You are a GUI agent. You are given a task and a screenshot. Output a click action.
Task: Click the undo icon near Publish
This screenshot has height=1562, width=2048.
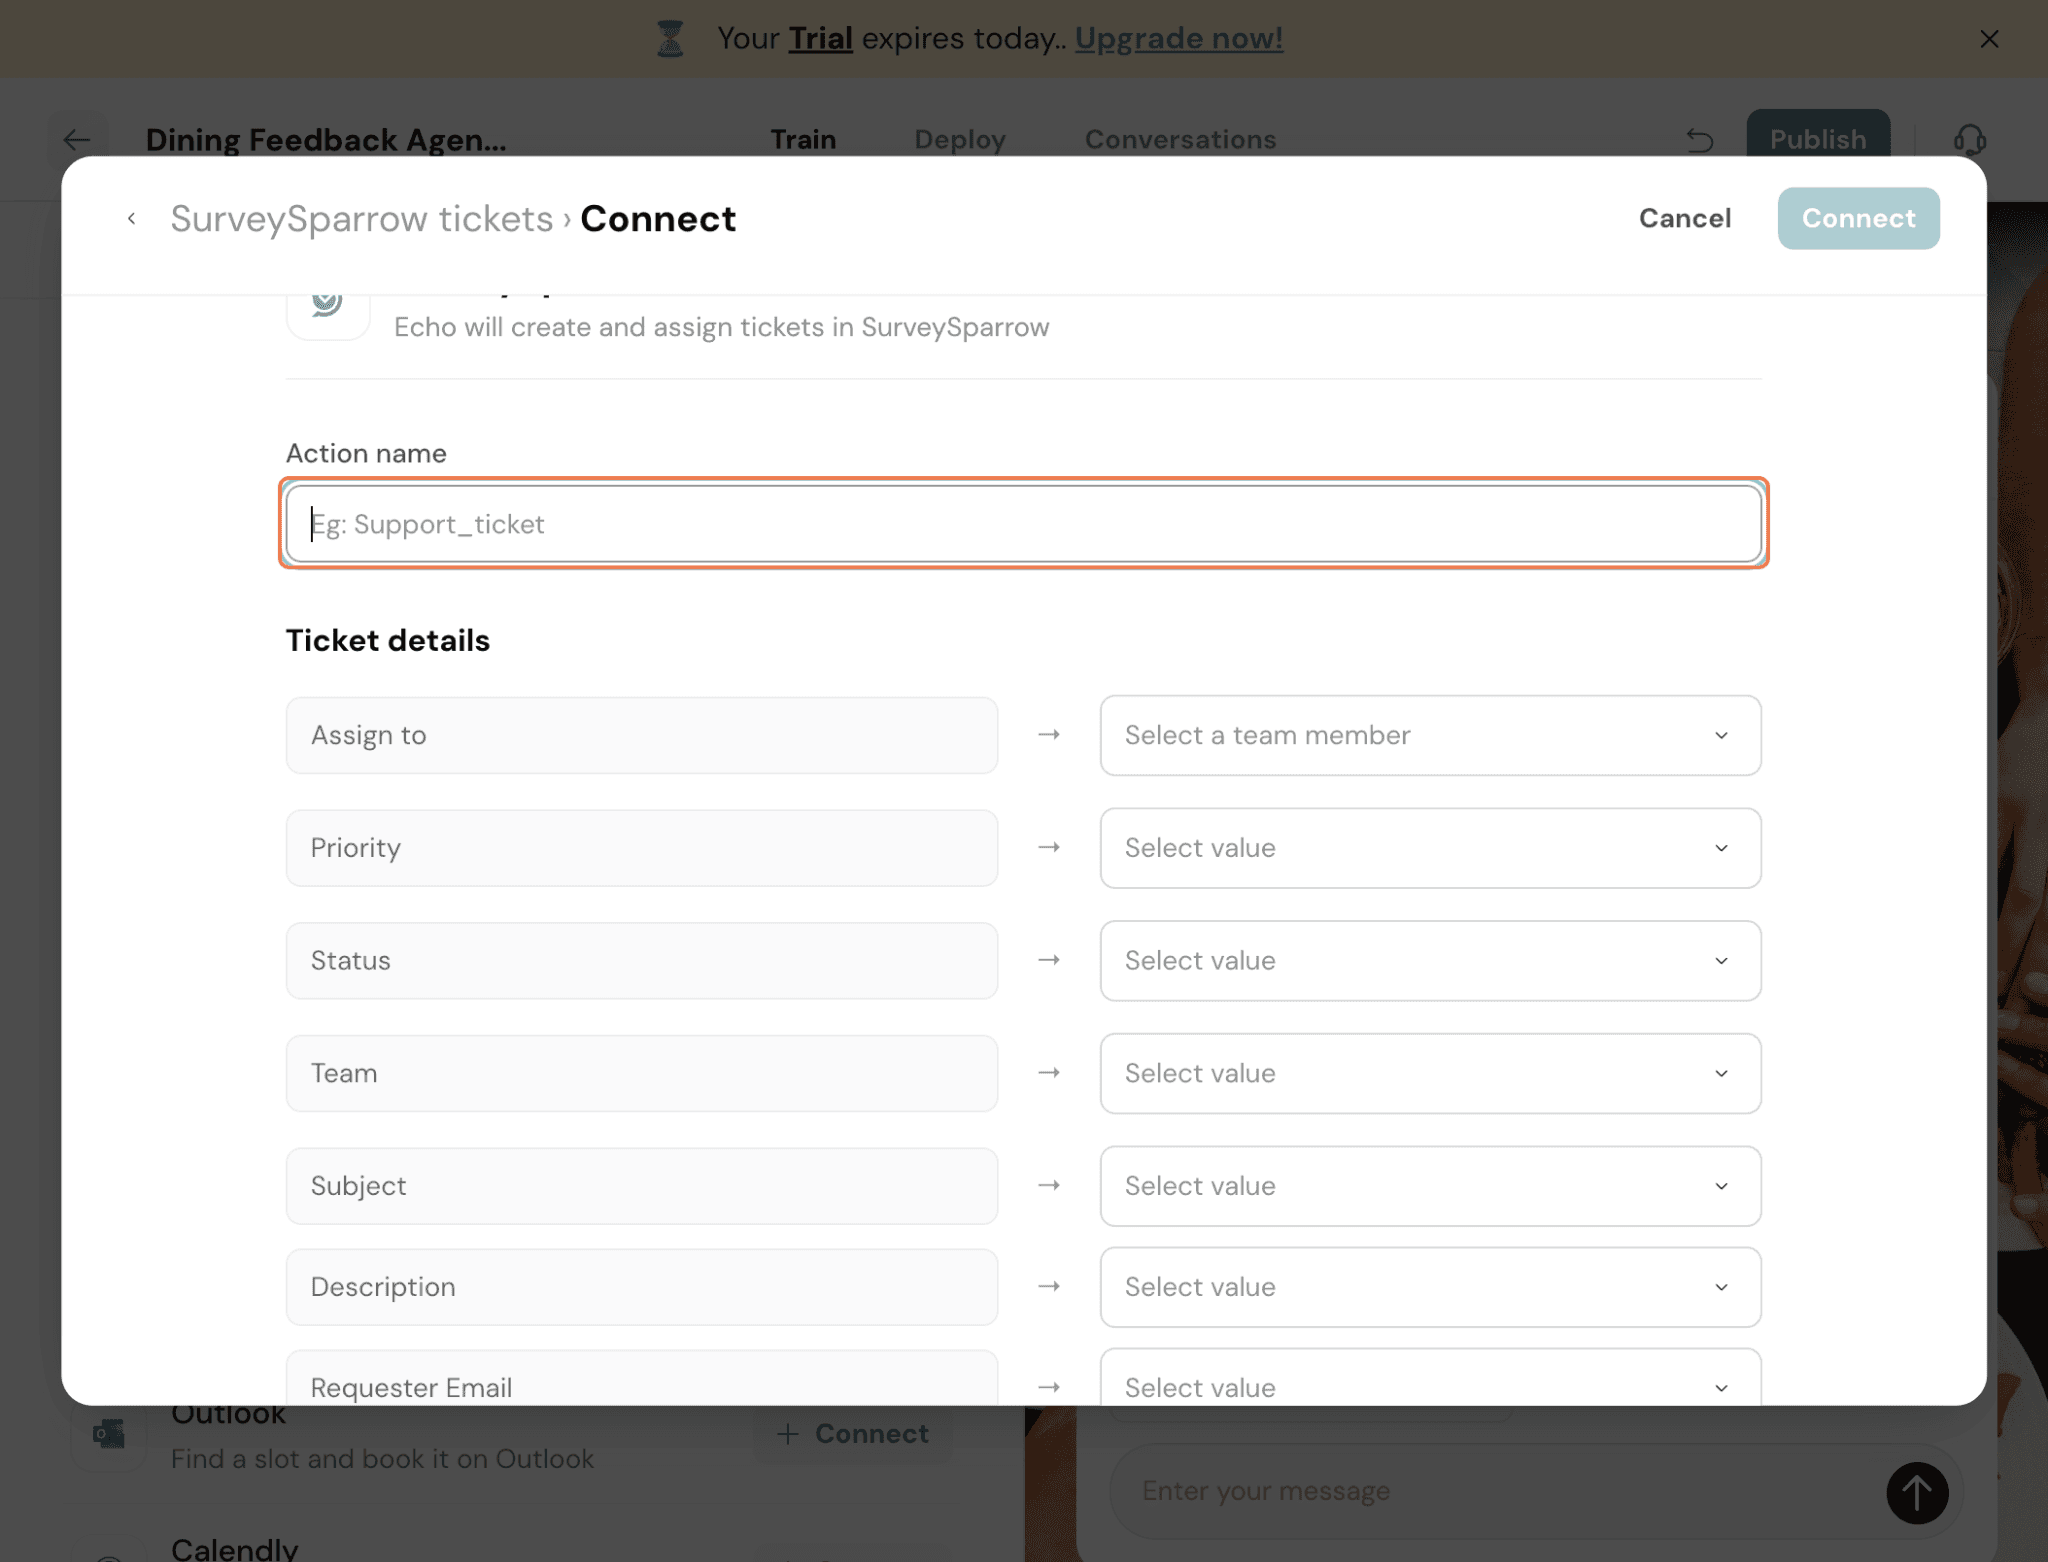point(1700,140)
